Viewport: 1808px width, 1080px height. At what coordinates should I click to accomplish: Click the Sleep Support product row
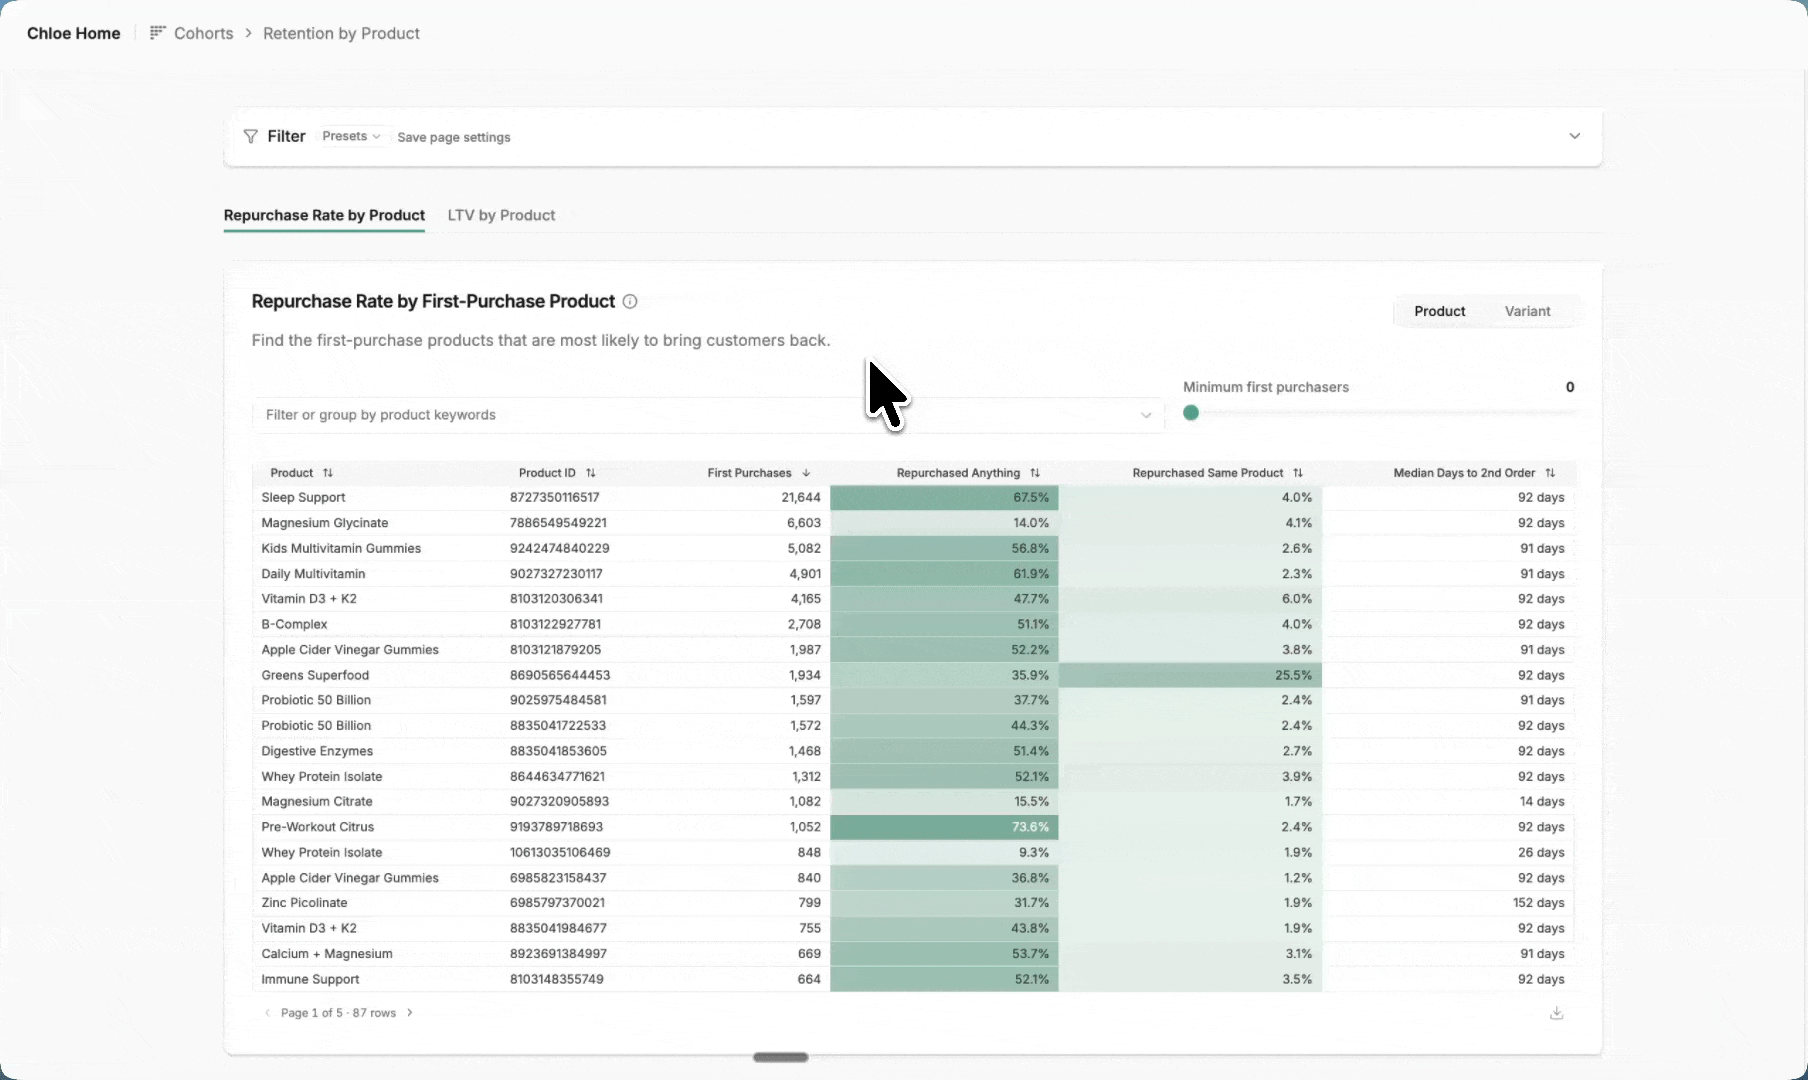pyautogui.click(x=913, y=498)
